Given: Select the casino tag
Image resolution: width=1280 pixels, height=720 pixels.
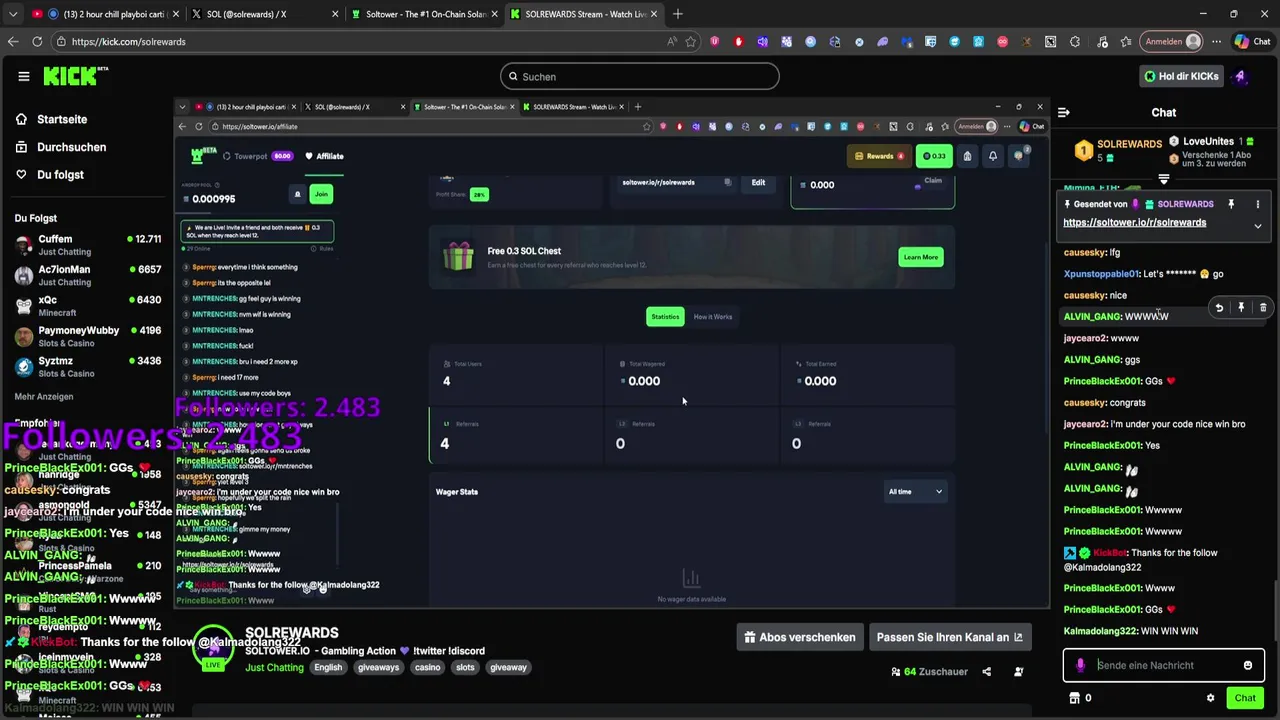Looking at the screenshot, I should [x=427, y=667].
